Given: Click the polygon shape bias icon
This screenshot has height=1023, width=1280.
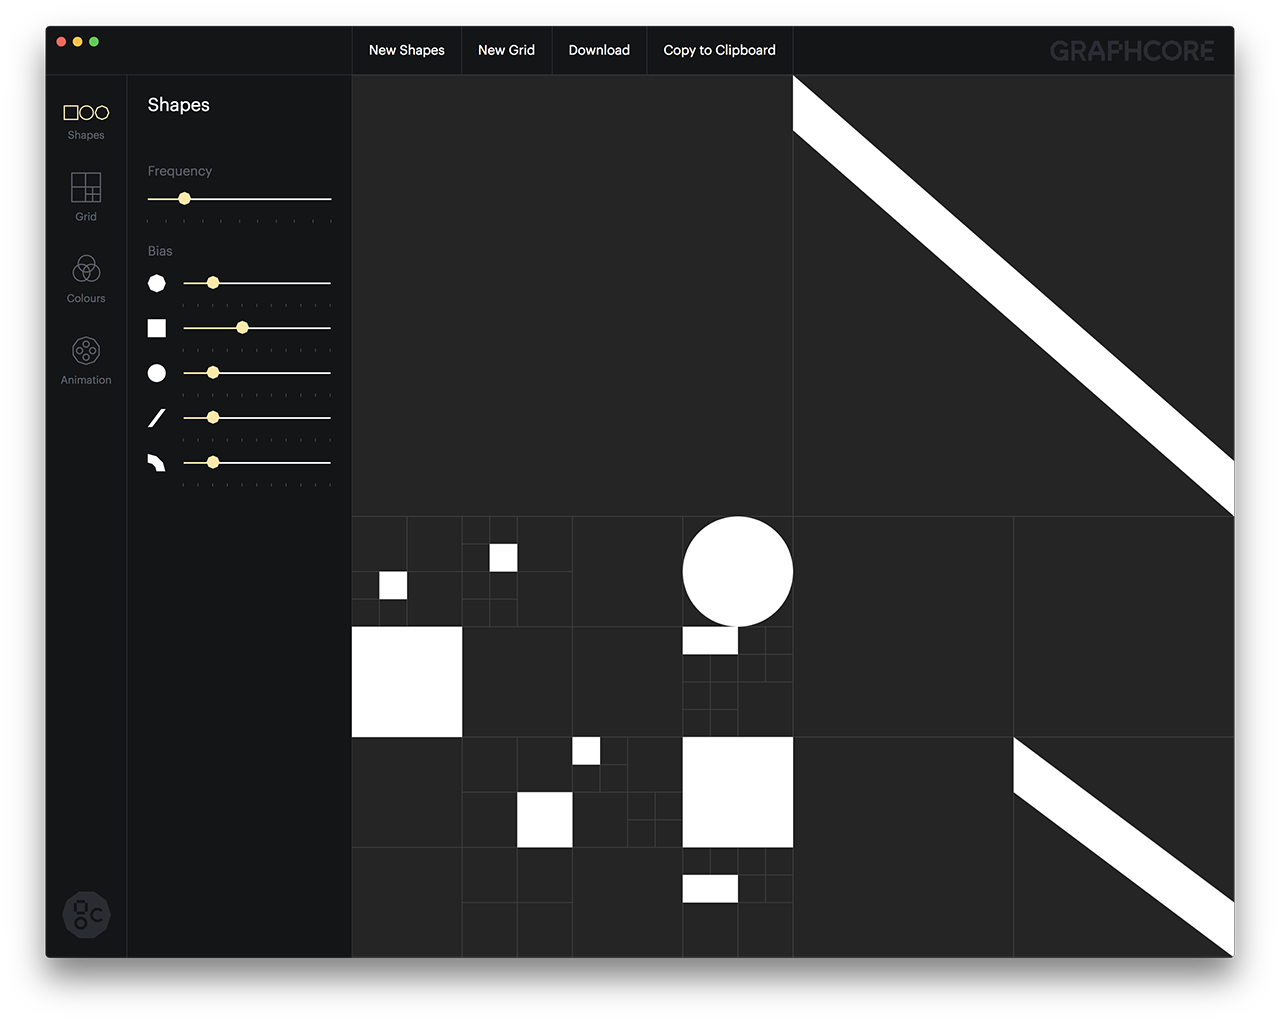Looking at the screenshot, I should click(157, 284).
